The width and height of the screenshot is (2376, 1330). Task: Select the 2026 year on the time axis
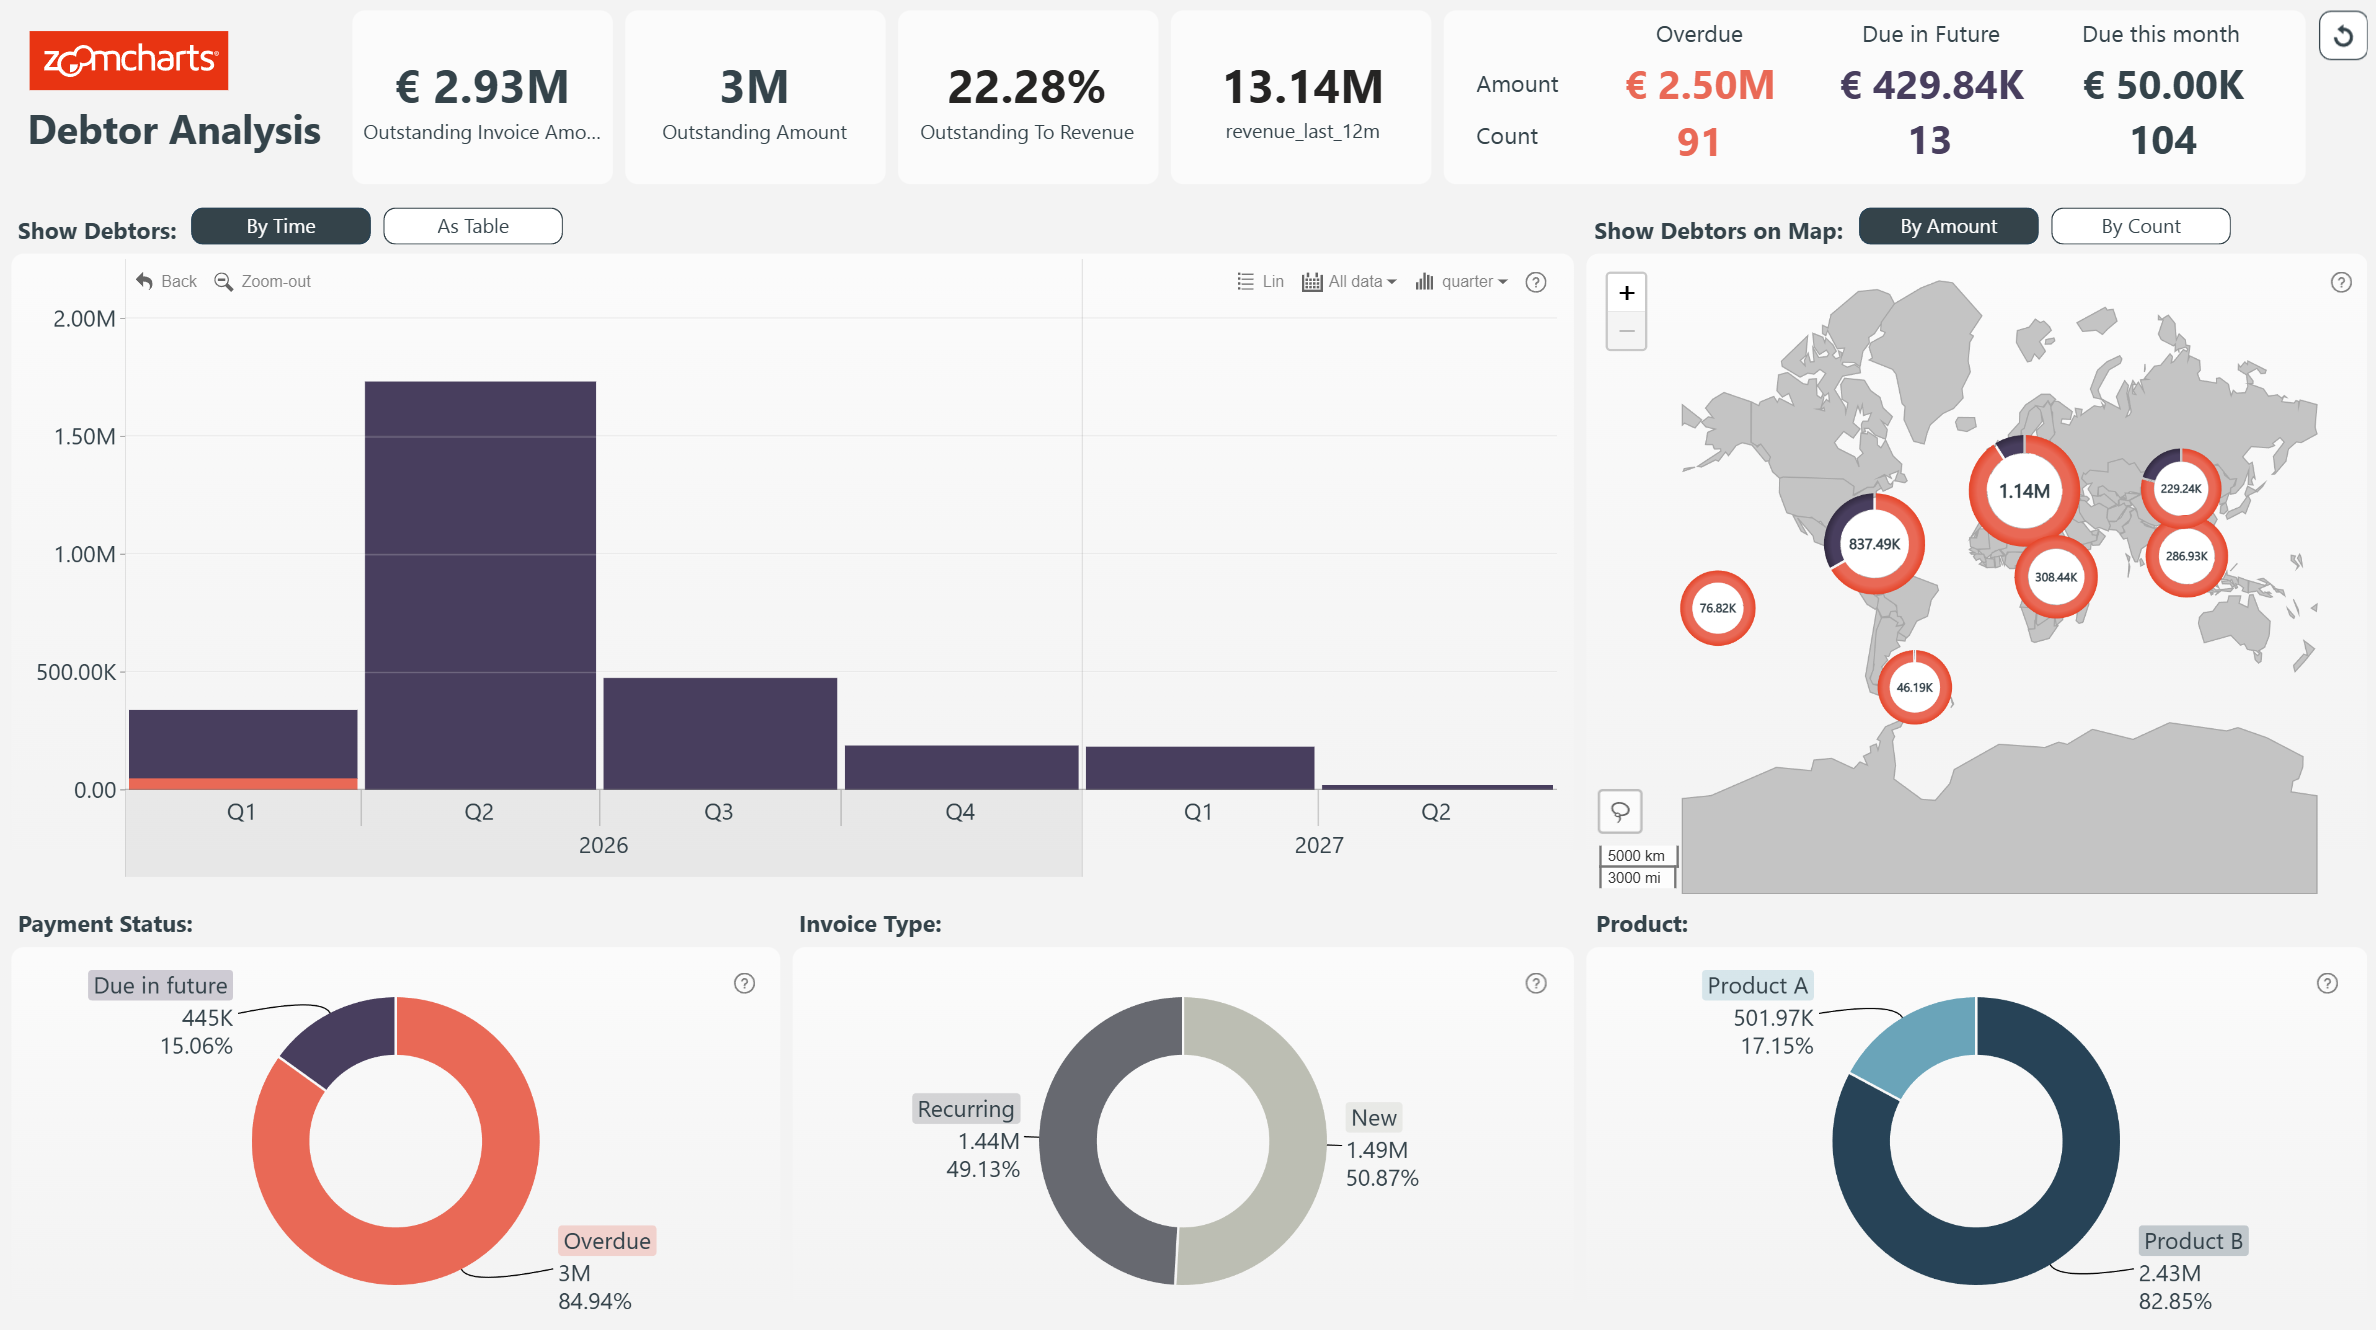pyautogui.click(x=603, y=845)
